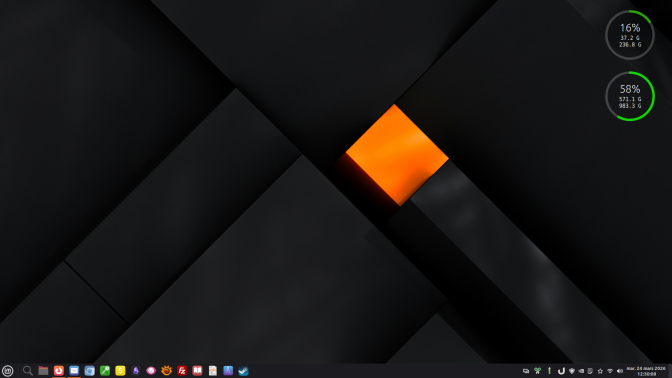Open the pink round application icon
The width and height of the screenshot is (672, 378).
[x=151, y=371]
